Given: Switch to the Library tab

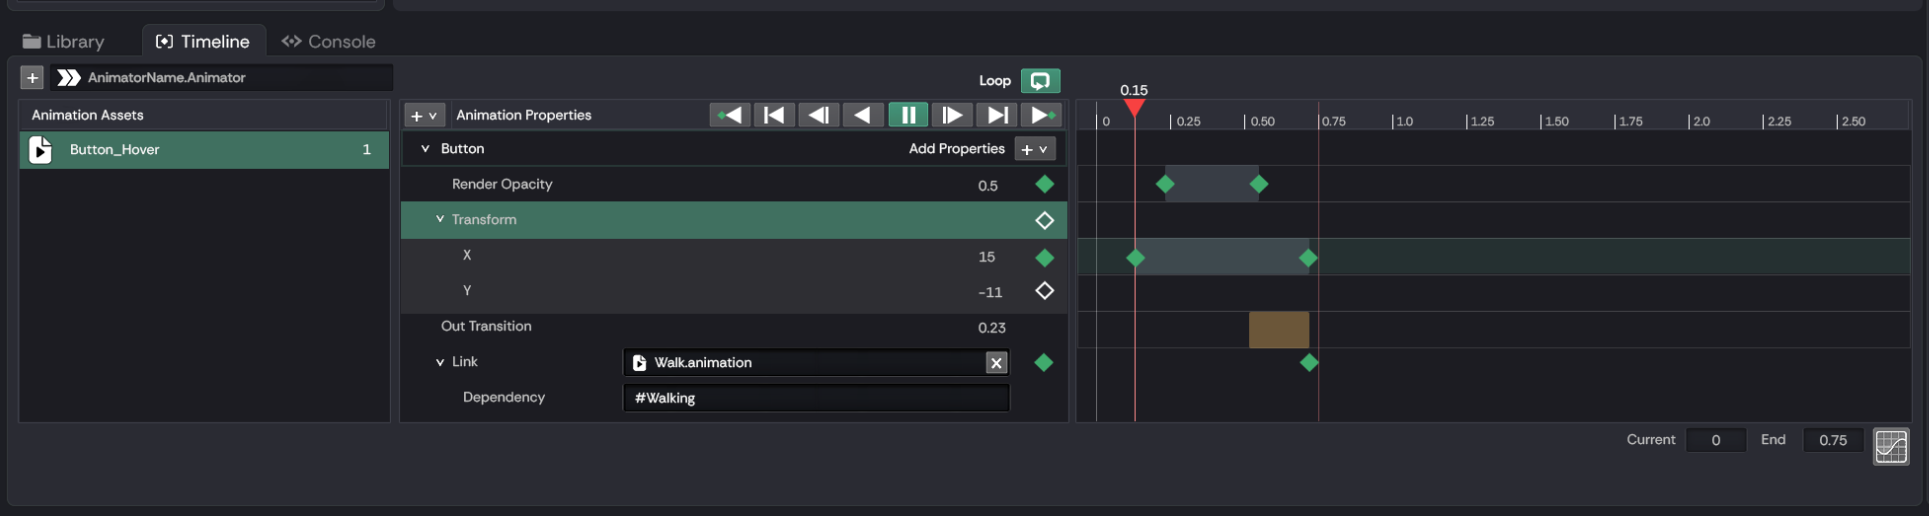Looking at the screenshot, I should click(64, 41).
